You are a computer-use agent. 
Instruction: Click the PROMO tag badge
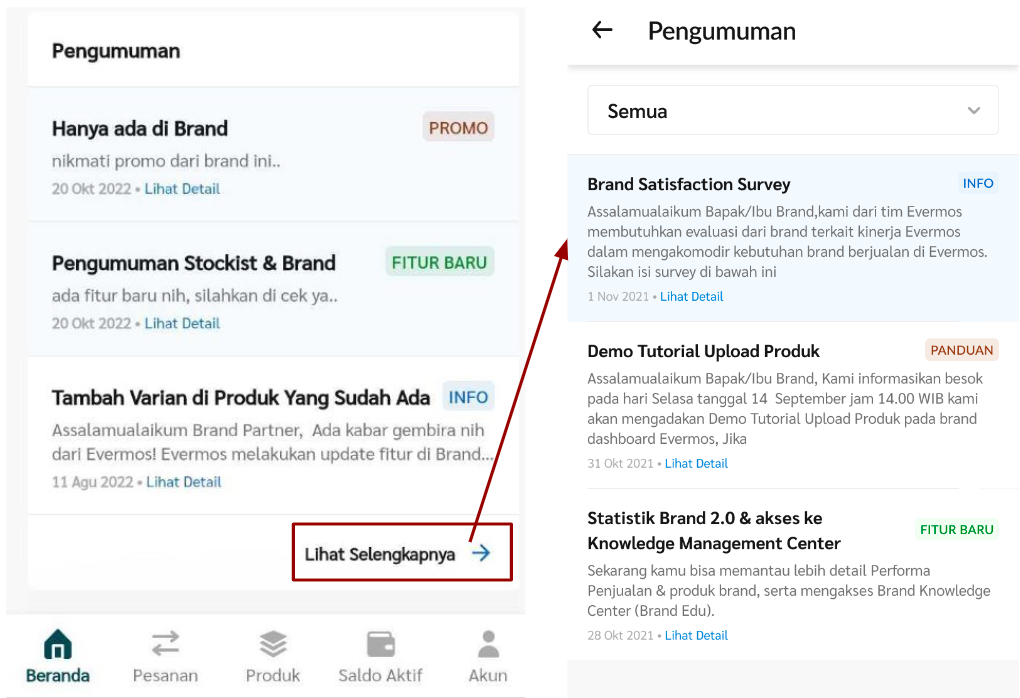coord(458,128)
